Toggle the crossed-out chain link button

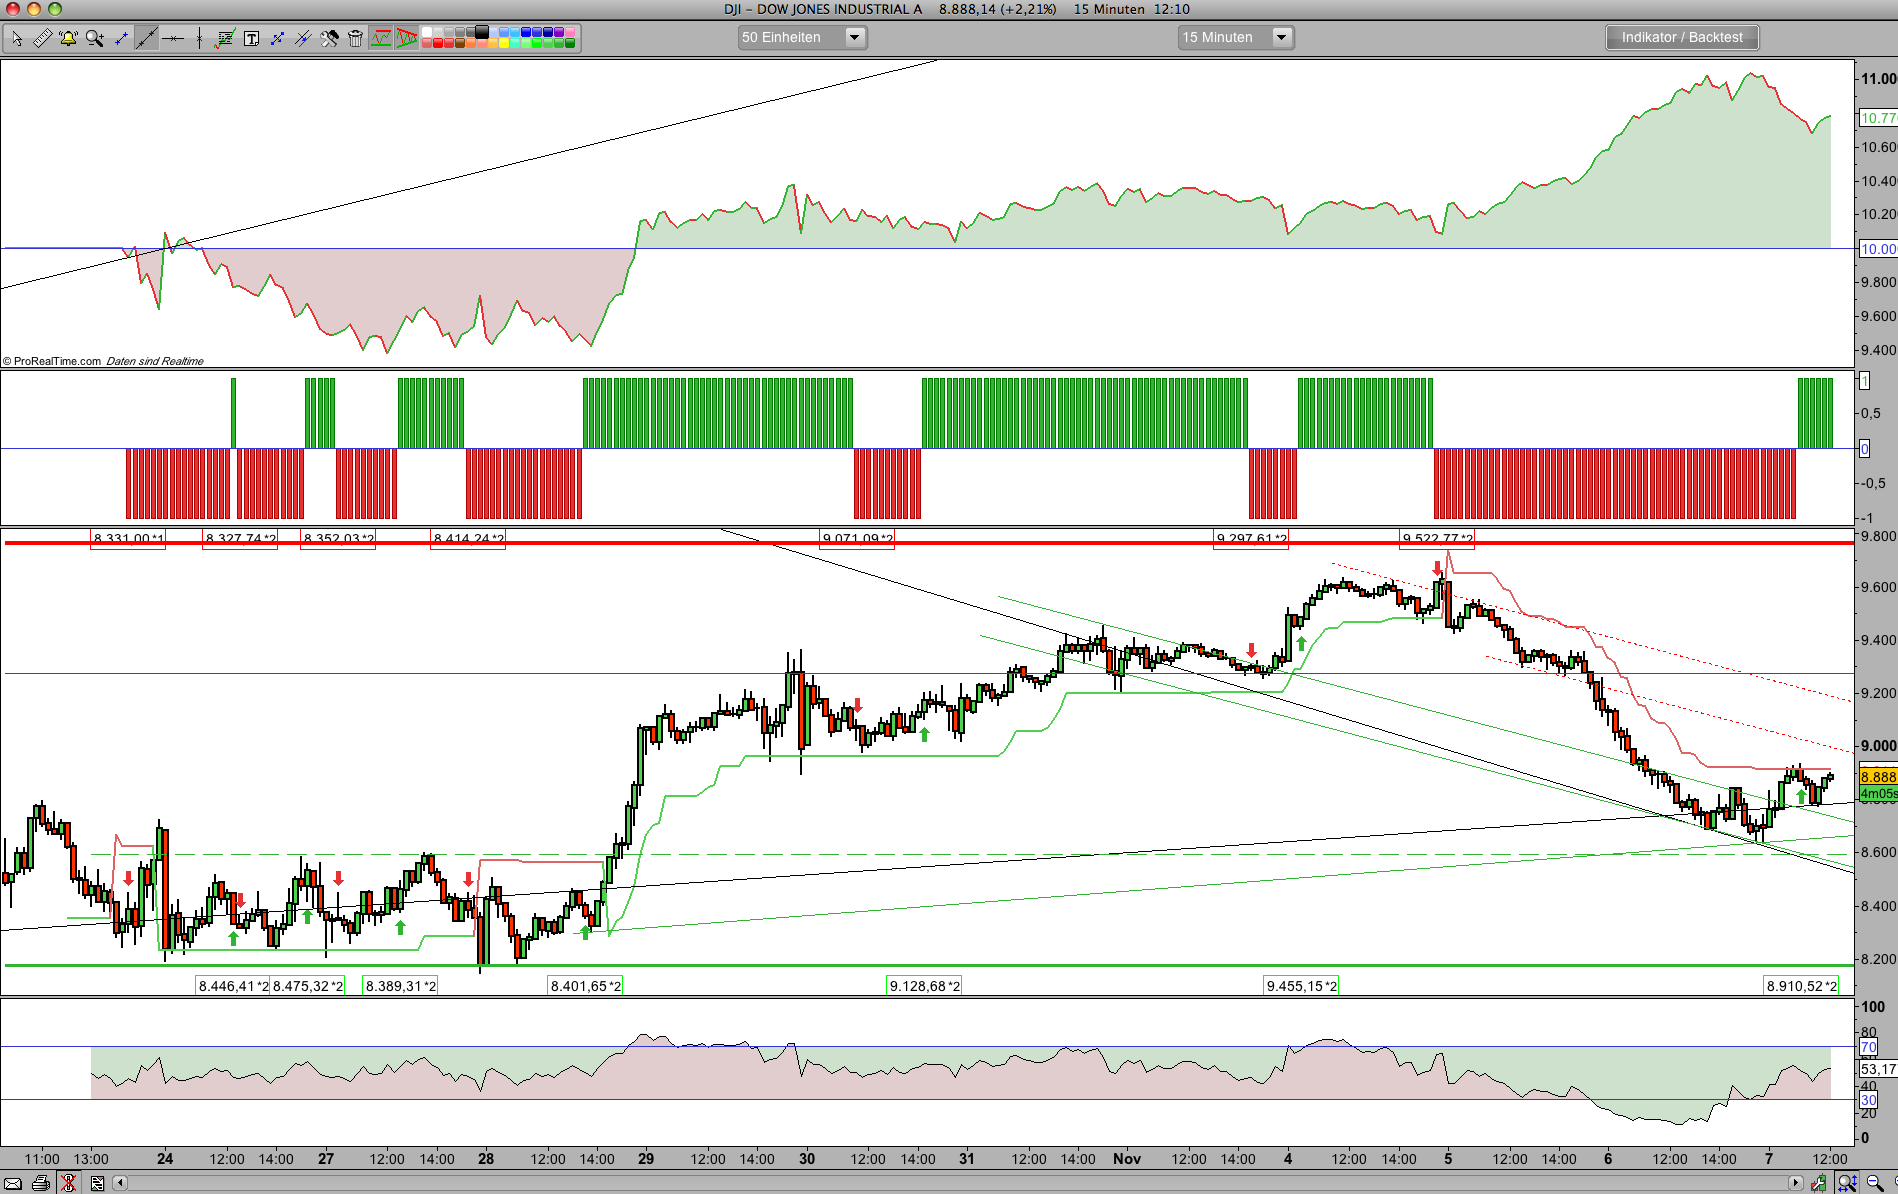coord(68,1183)
